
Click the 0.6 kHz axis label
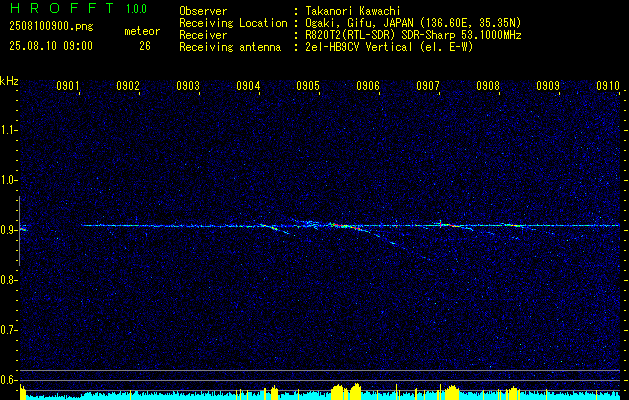click(x=9, y=380)
